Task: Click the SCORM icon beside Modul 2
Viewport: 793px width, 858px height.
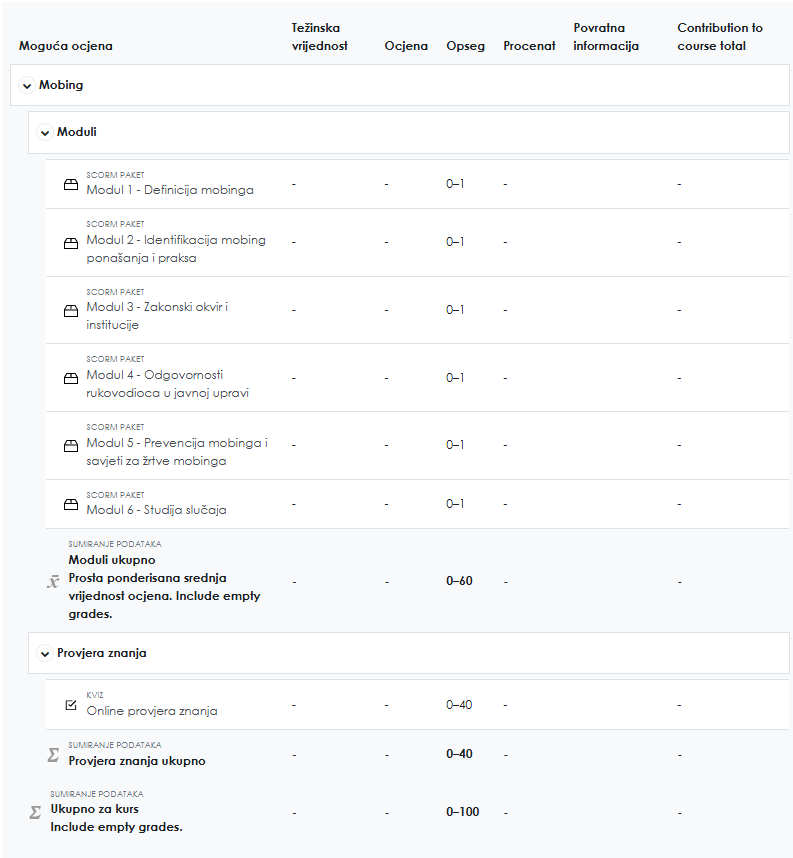Action: (x=71, y=243)
